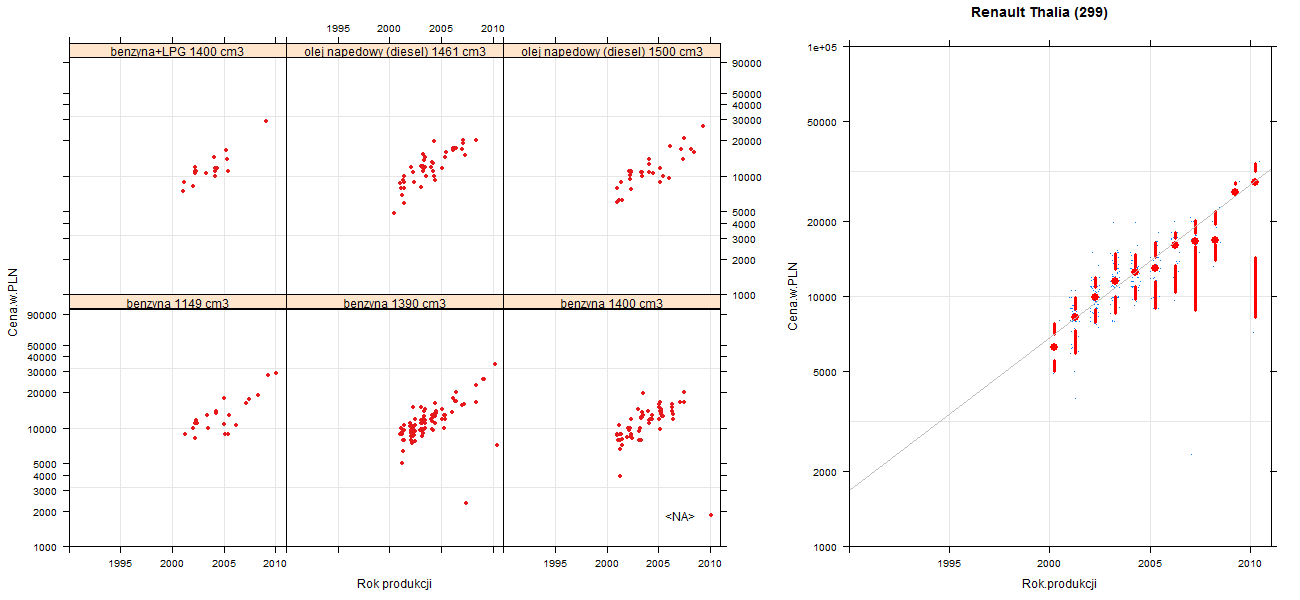This screenshot has height=600, width=1300.
Task: Select the "olej napedowy (diesel) 1500 cm3" panel strip
Action: 612,50
